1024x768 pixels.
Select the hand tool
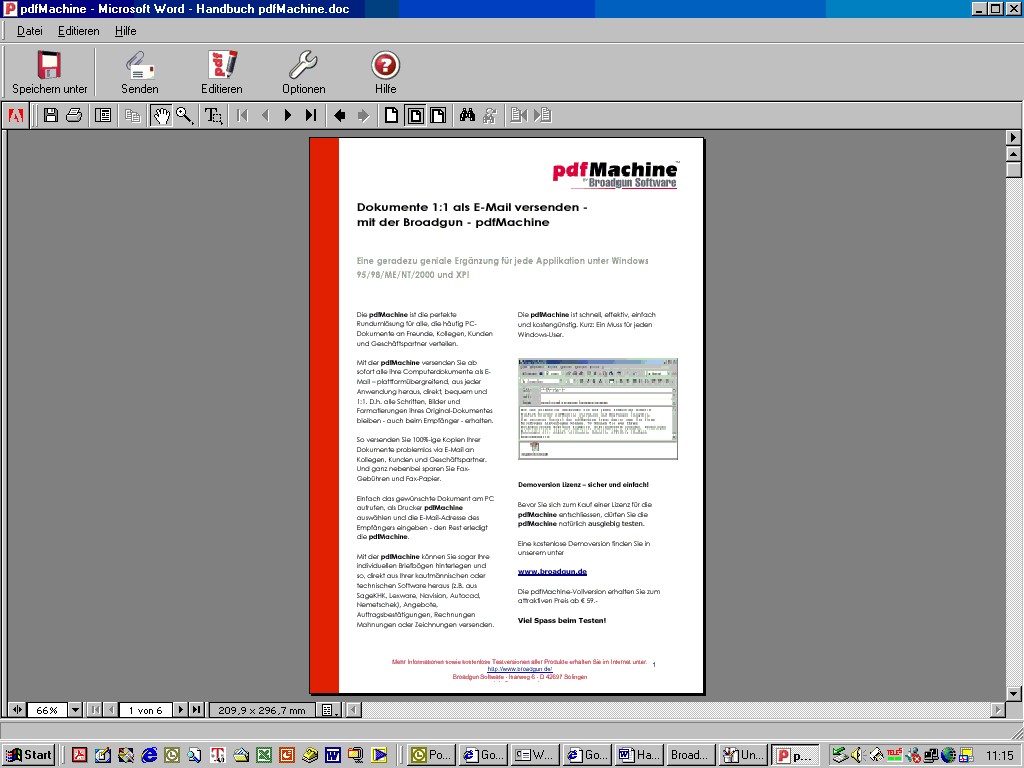click(x=161, y=116)
